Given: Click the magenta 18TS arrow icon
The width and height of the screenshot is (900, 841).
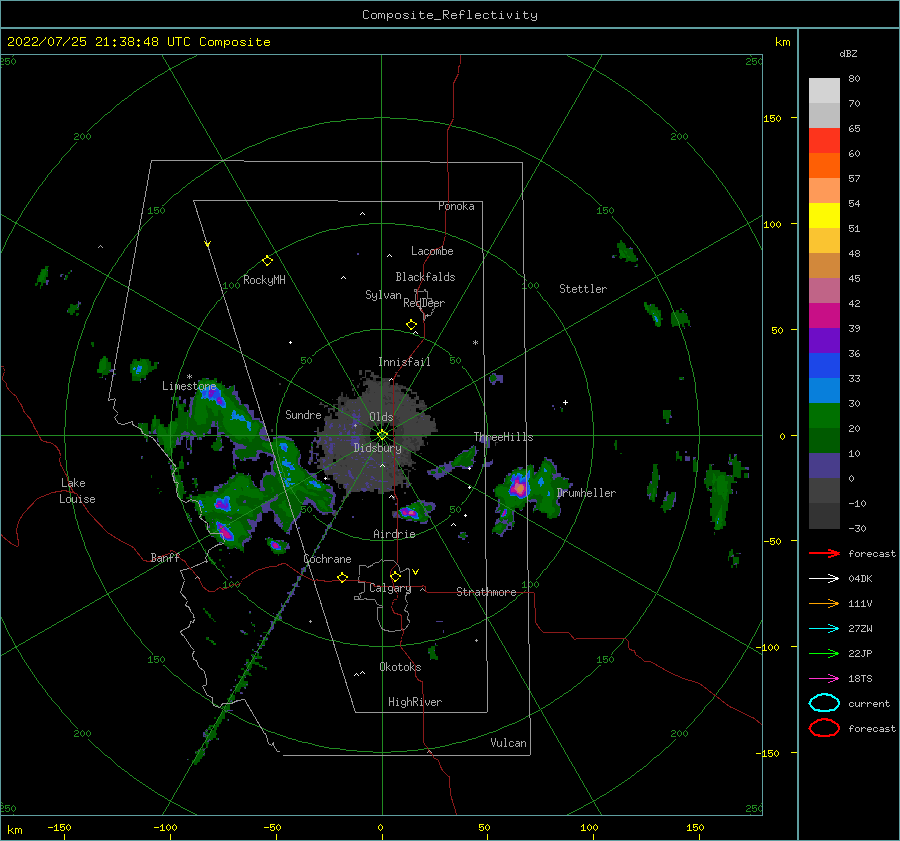Looking at the screenshot, I should pos(824,679).
